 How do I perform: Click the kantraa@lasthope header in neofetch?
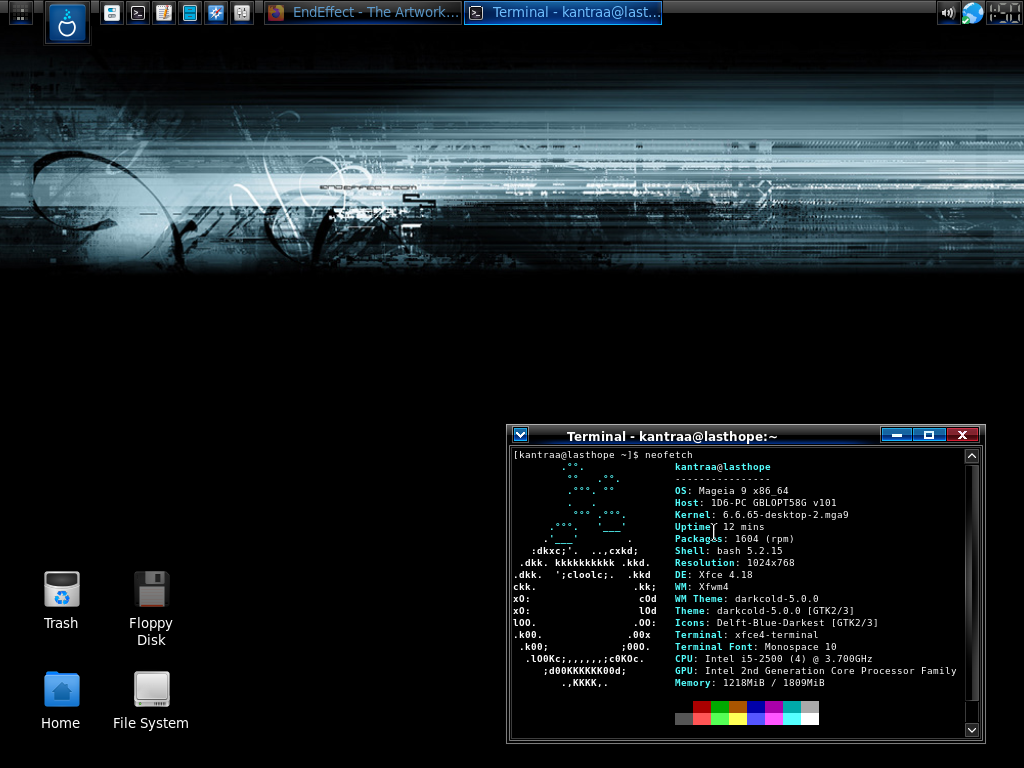pyautogui.click(x=722, y=467)
